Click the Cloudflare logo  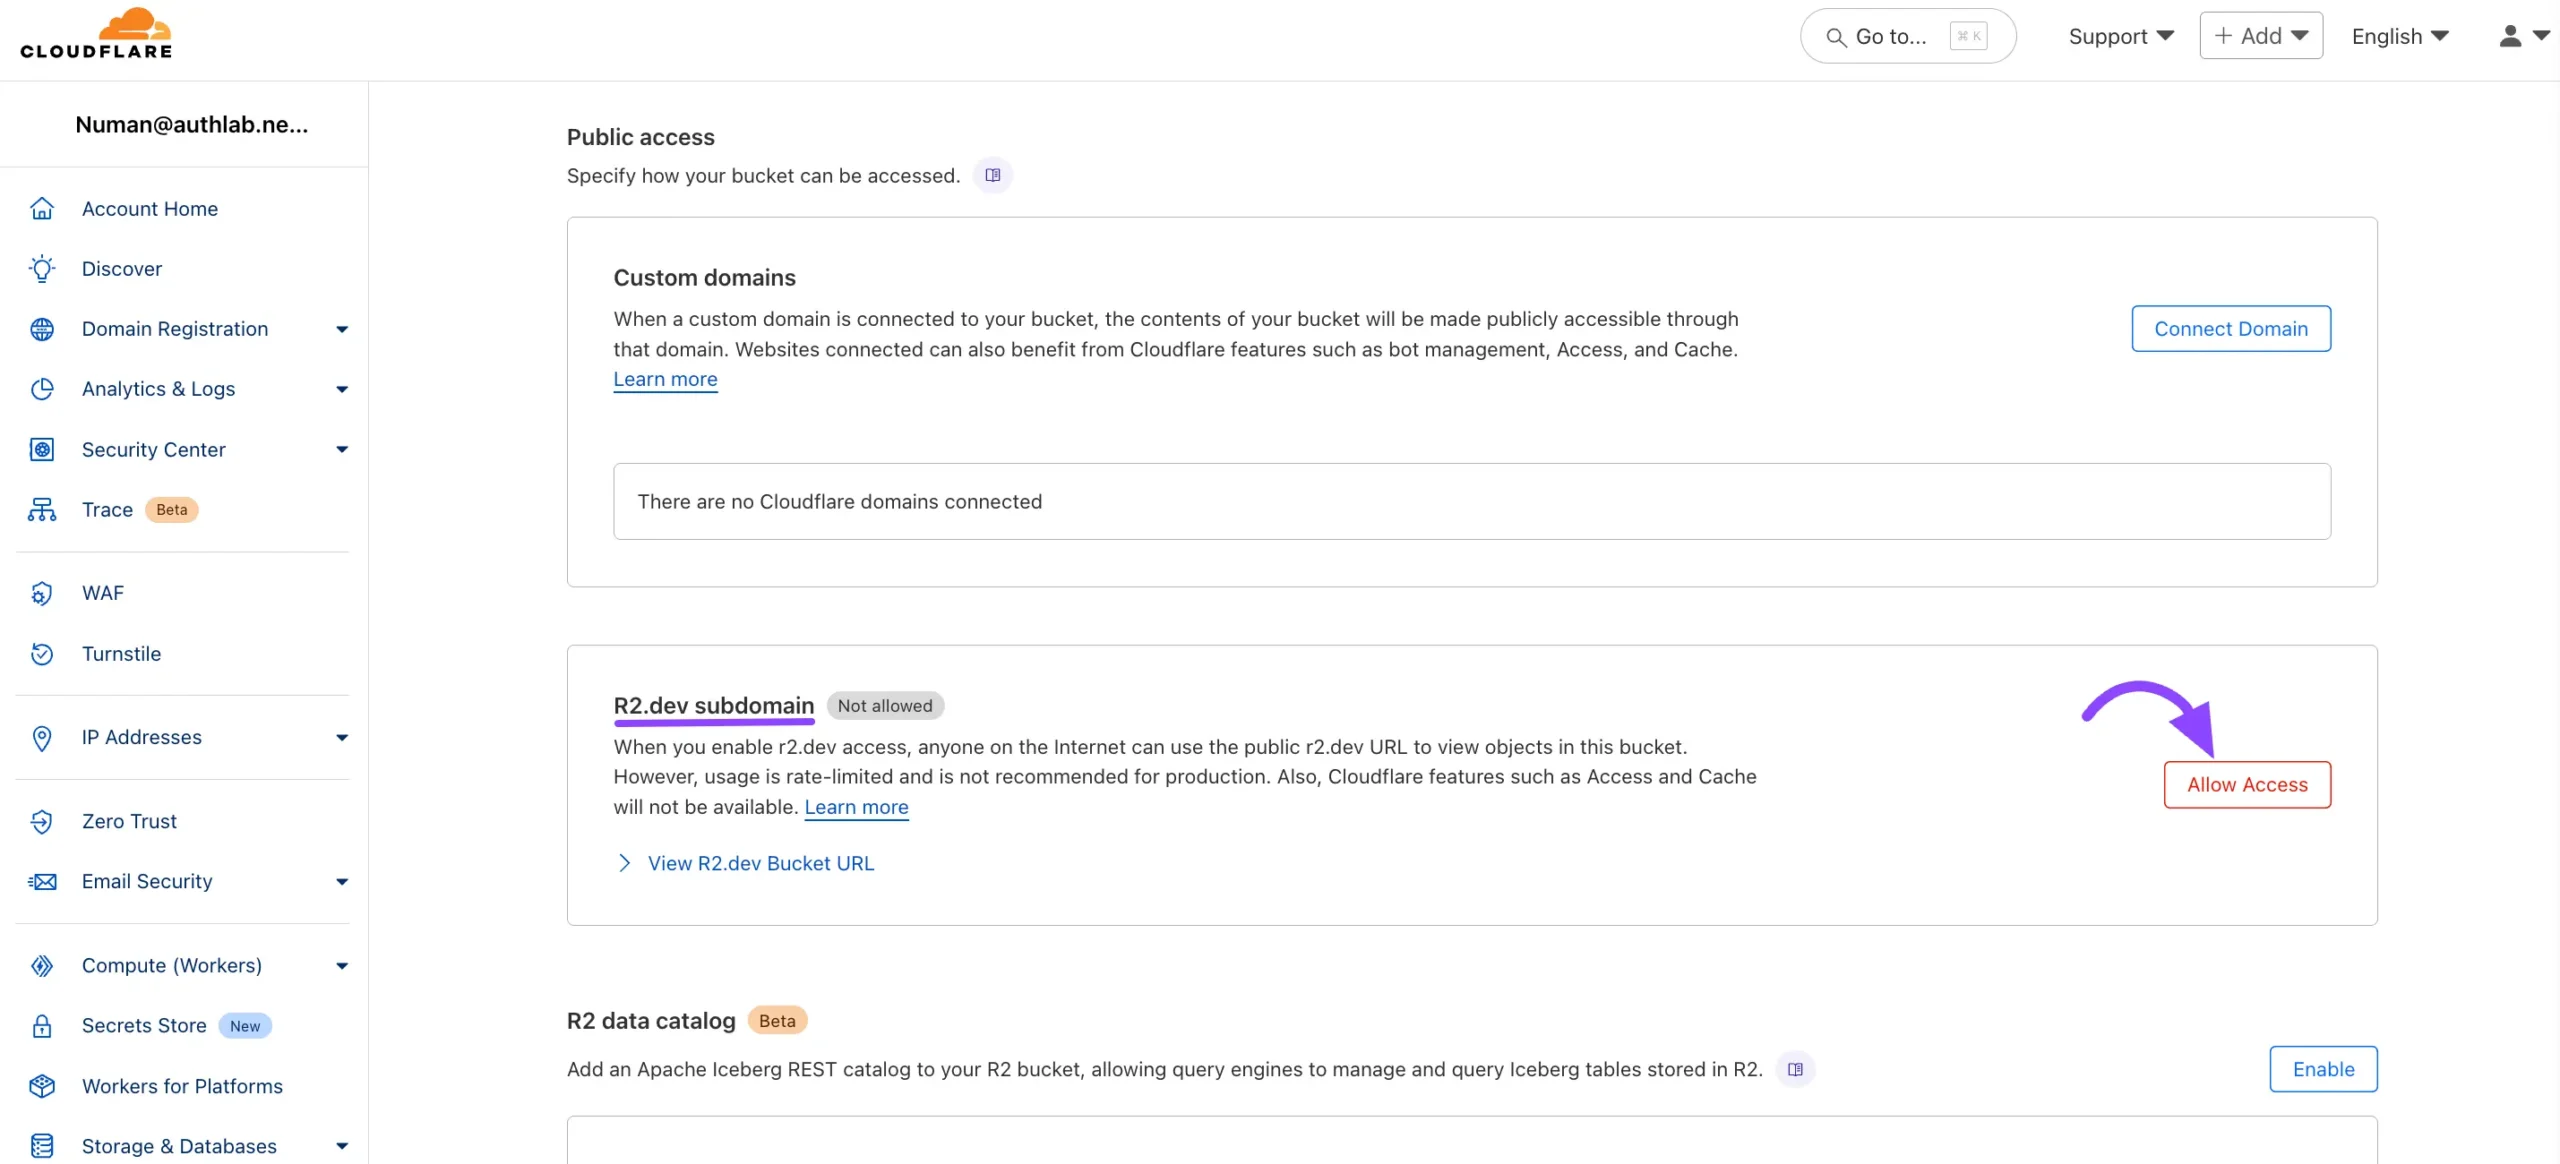pos(96,34)
